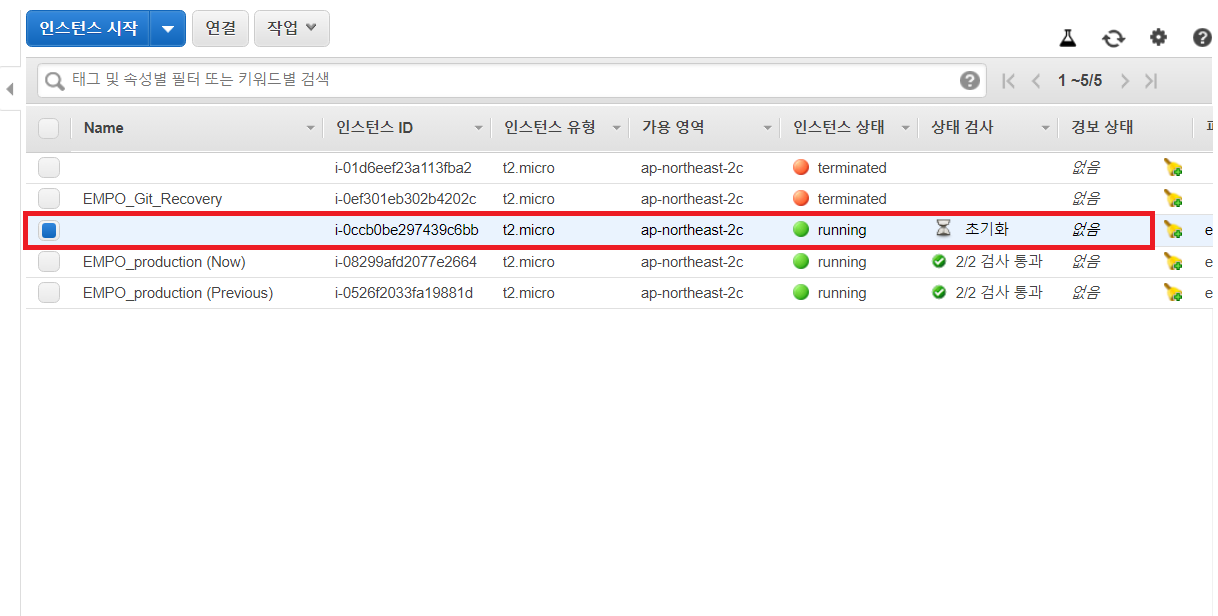Open the Name column sort arrow
Viewport: 1218px width, 616px height.
[x=309, y=128]
